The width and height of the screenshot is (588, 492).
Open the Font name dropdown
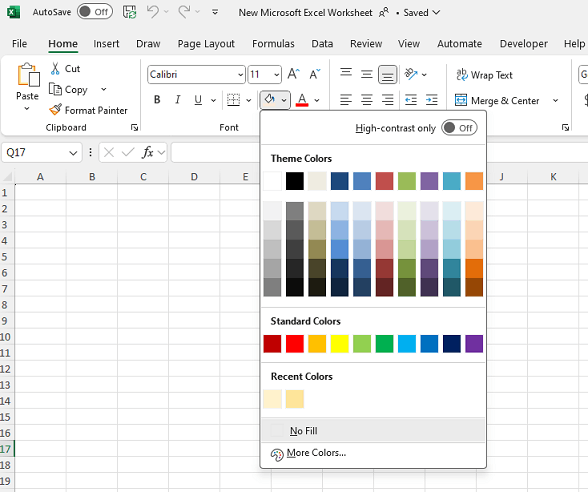(240, 74)
